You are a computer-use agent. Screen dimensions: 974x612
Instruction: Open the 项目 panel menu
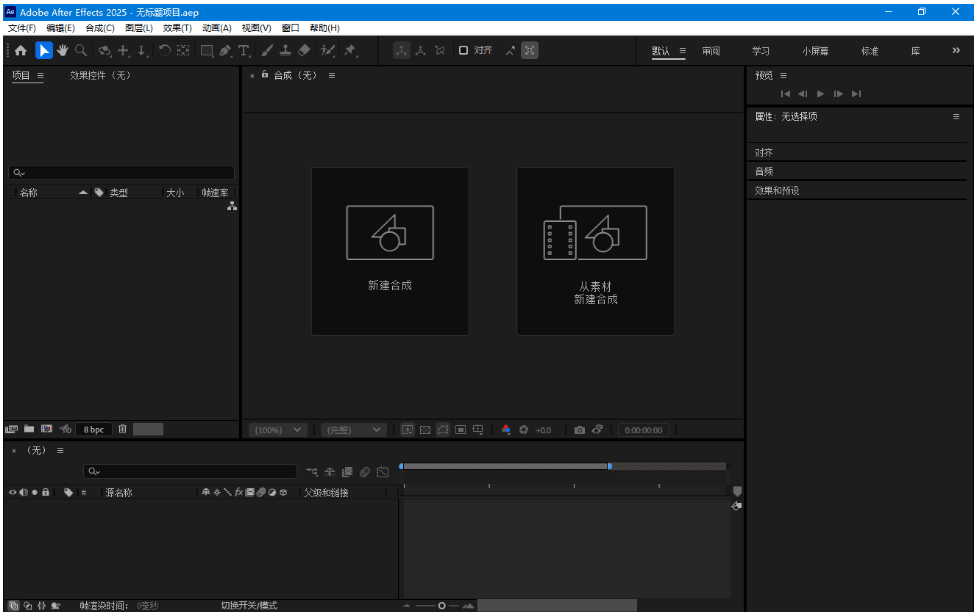pos(40,75)
